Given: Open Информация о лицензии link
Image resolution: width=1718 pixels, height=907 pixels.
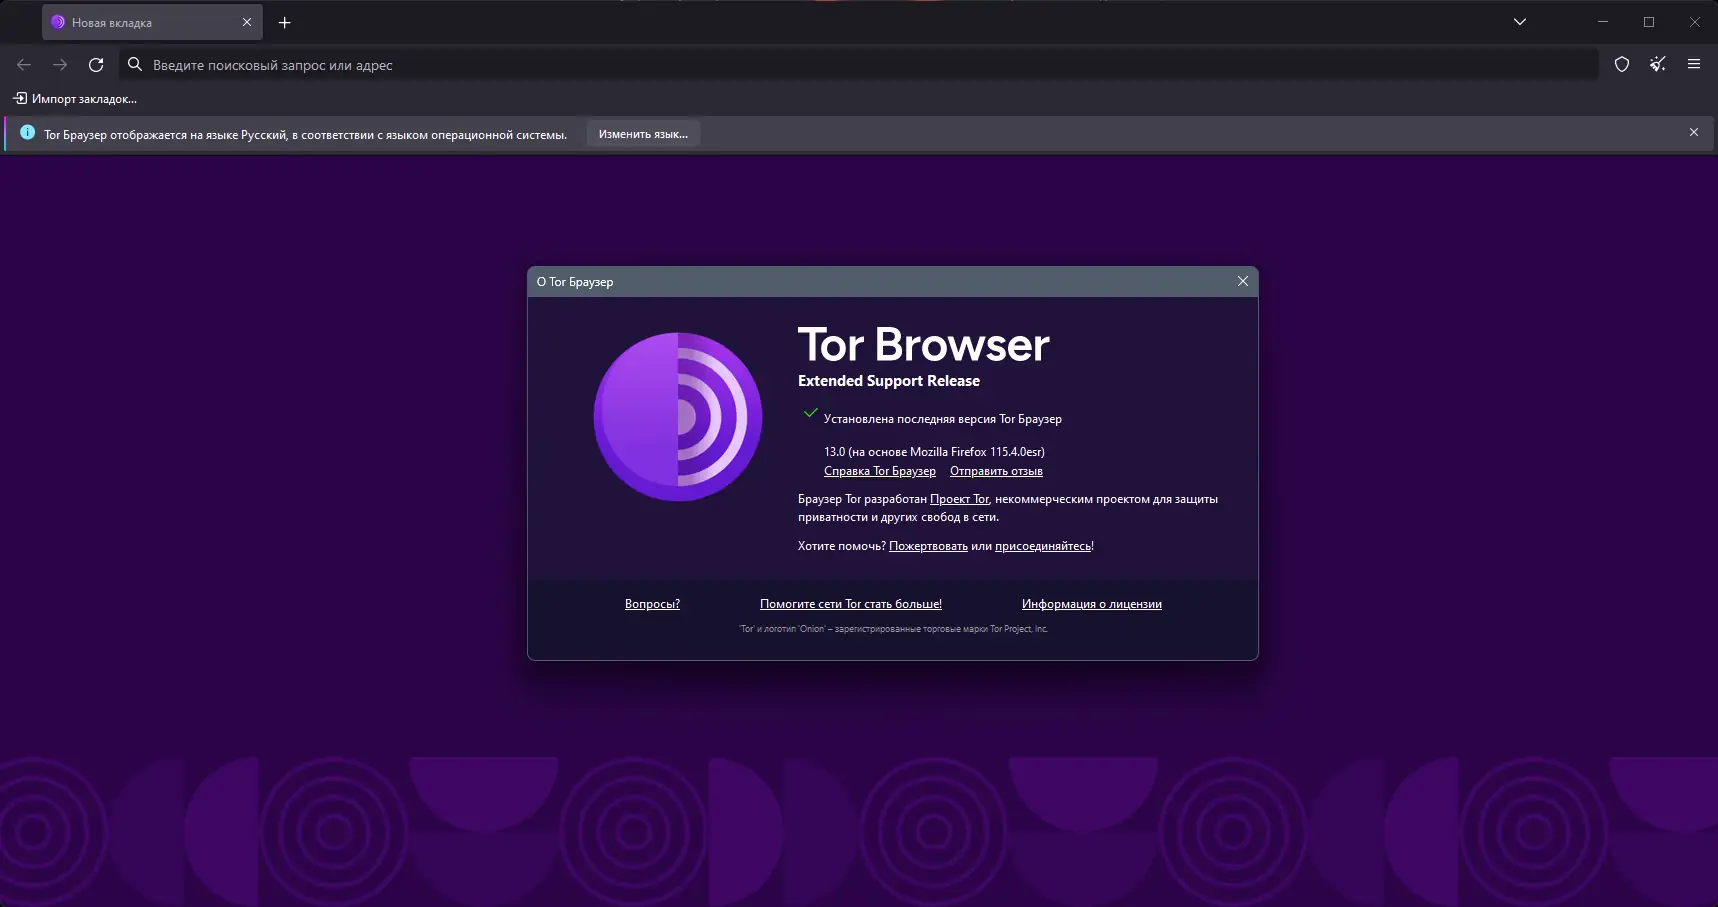Looking at the screenshot, I should 1092,604.
